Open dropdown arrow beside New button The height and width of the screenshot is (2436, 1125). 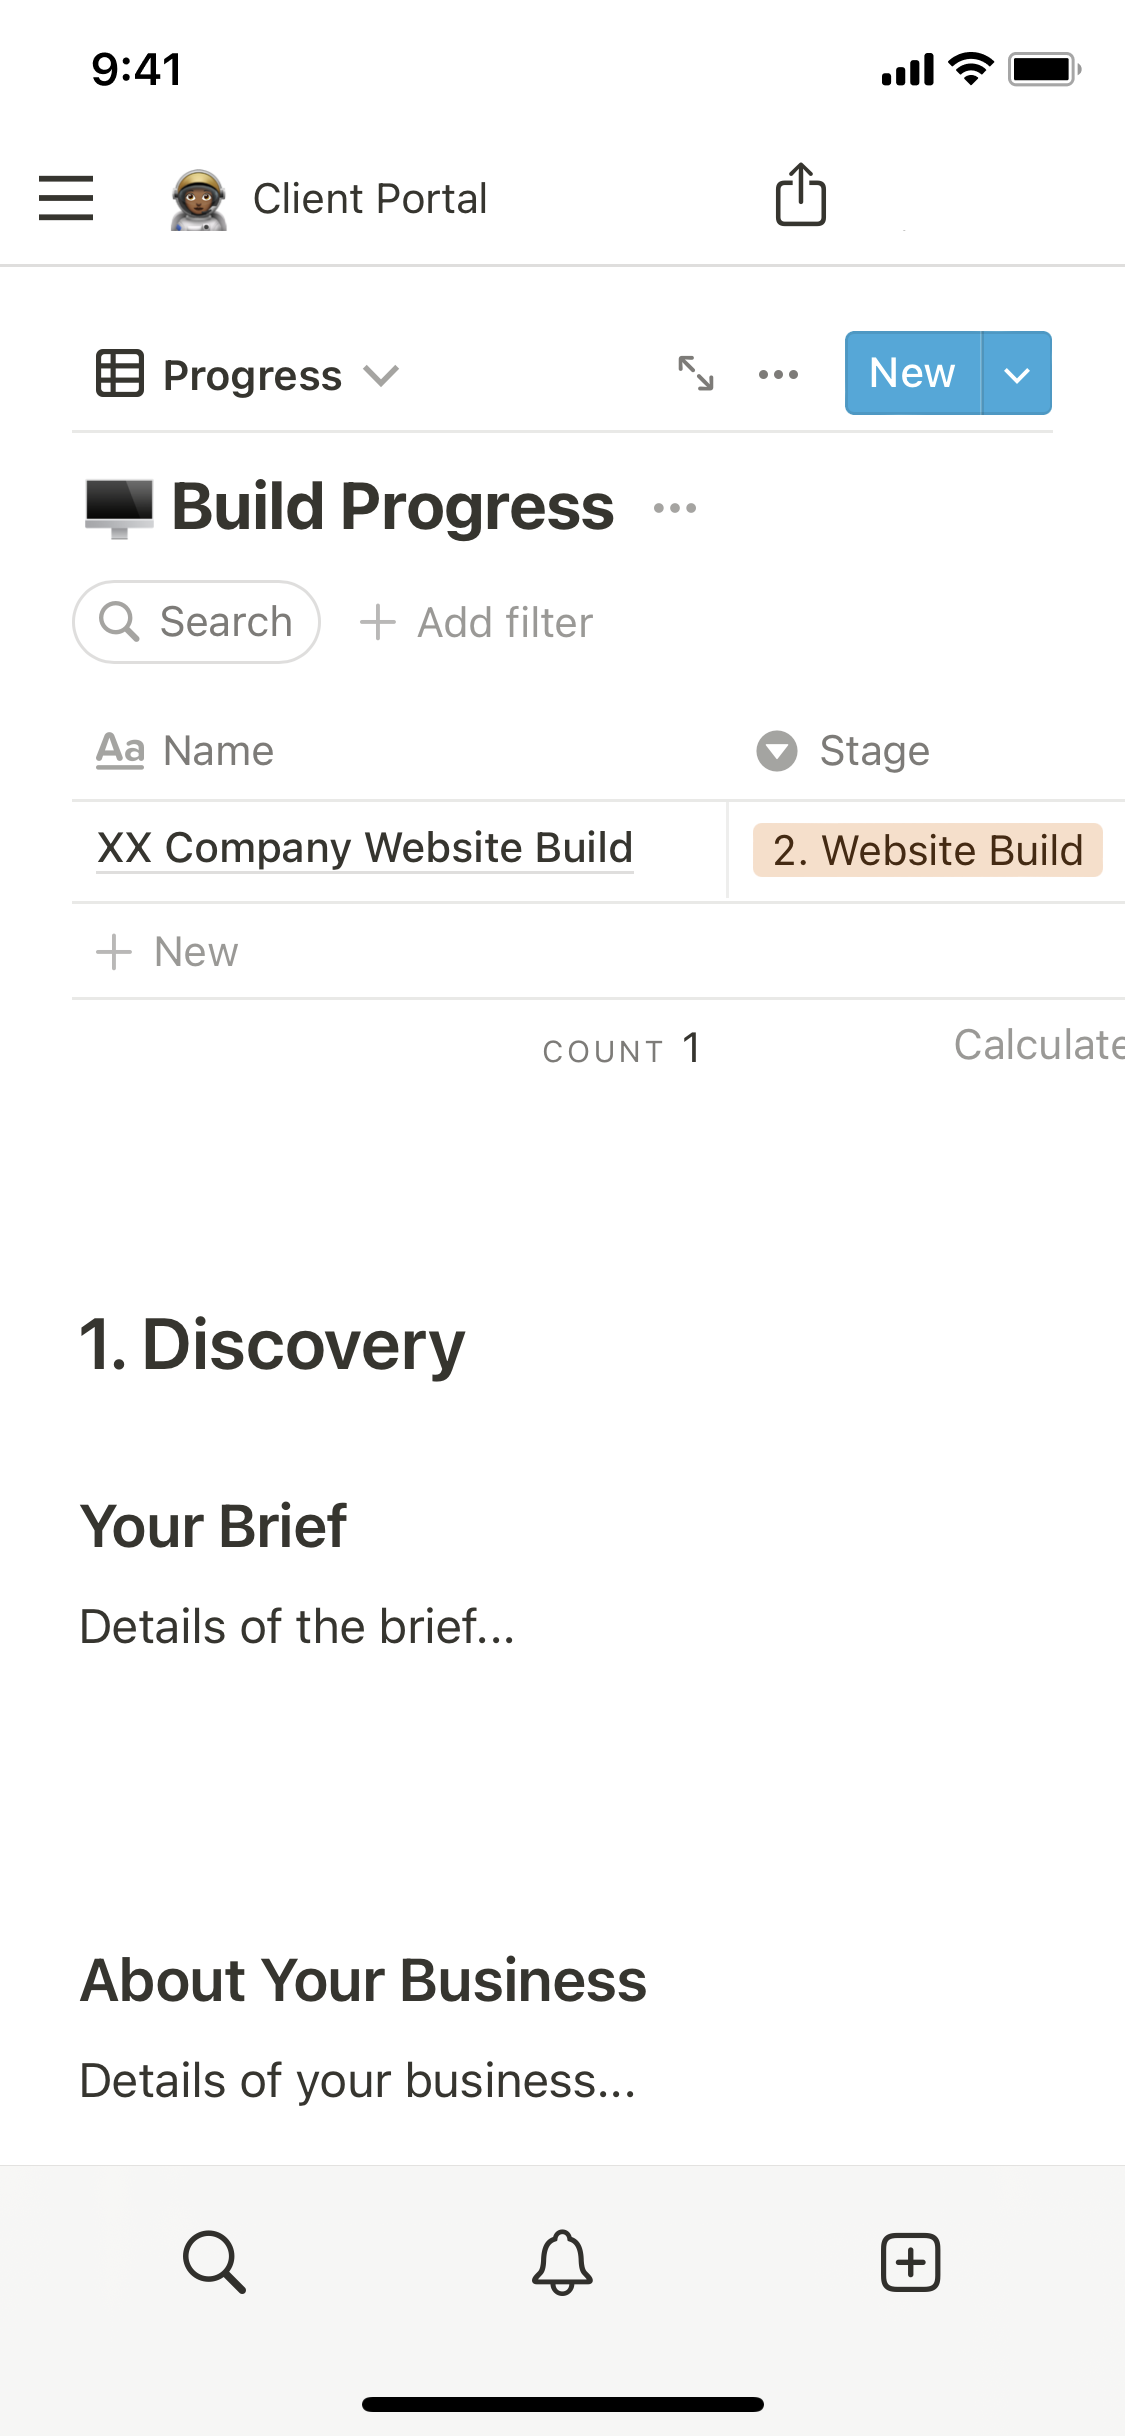pyautogui.click(x=1017, y=374)
